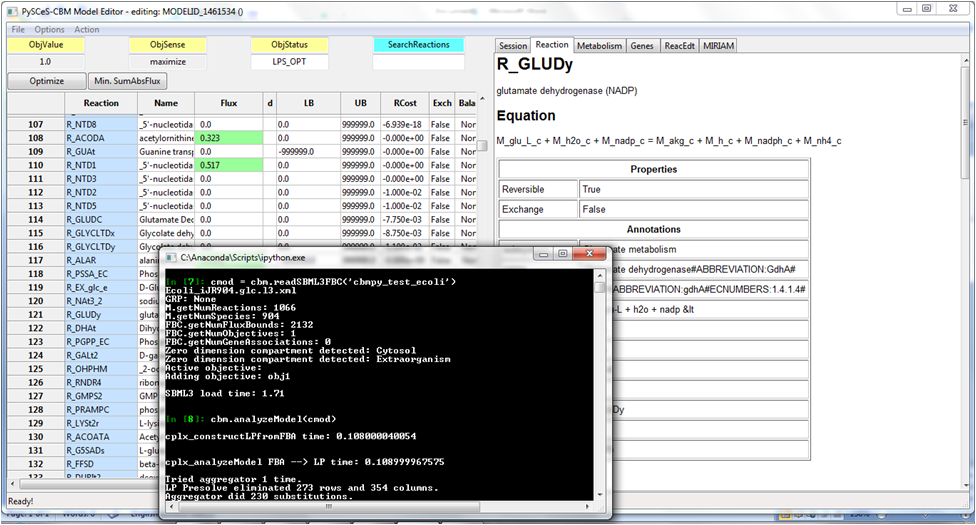
Task: Click the Min. SumAbsFlux button
Action: (x=129, y=81)
